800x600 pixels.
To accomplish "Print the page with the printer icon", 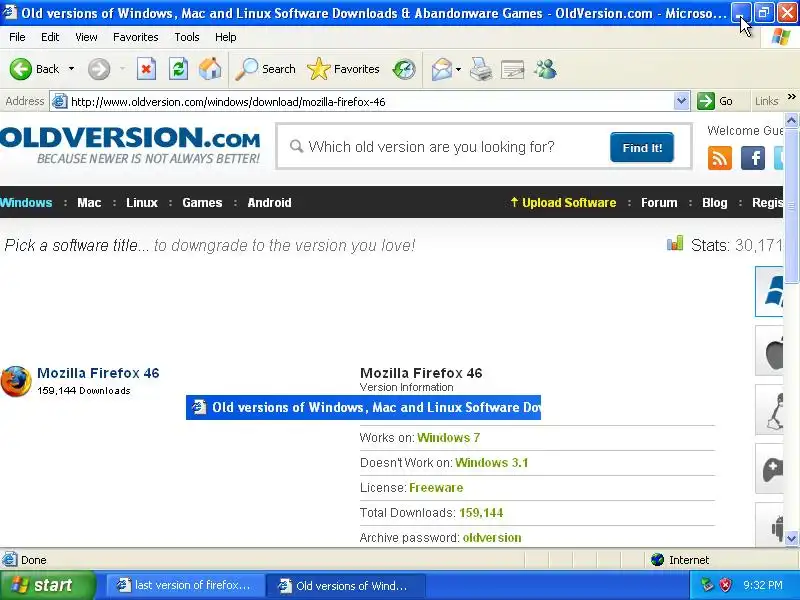I will (481, 69).
